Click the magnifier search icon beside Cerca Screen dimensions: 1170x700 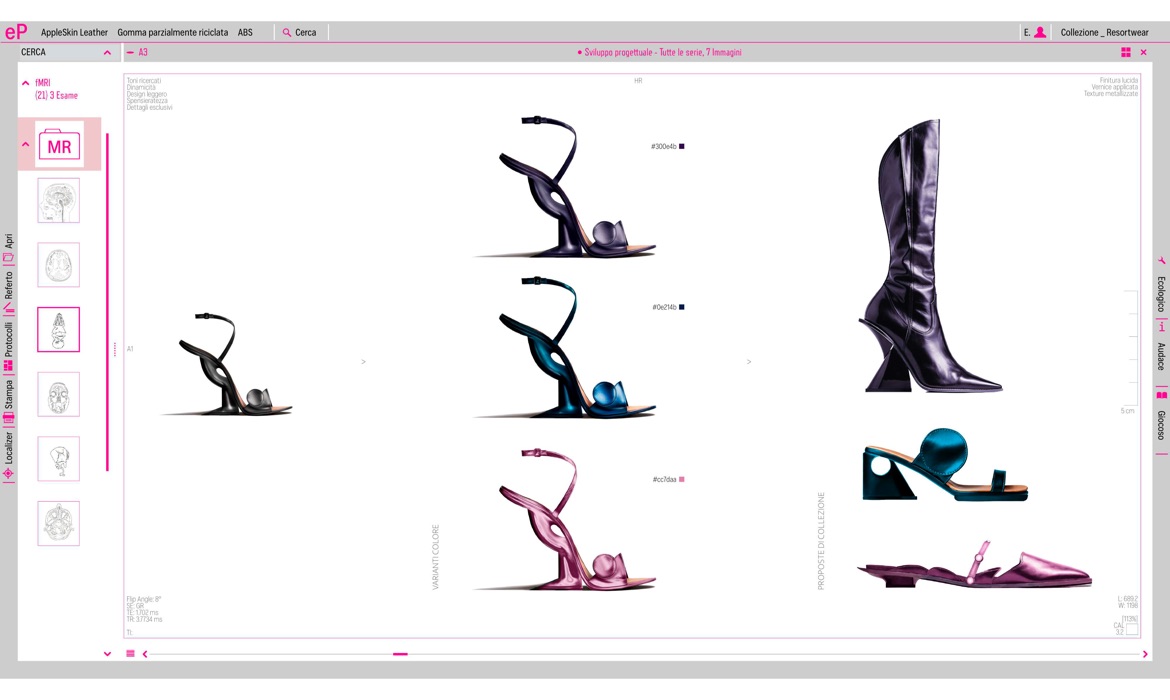click(x=287, y=33)
